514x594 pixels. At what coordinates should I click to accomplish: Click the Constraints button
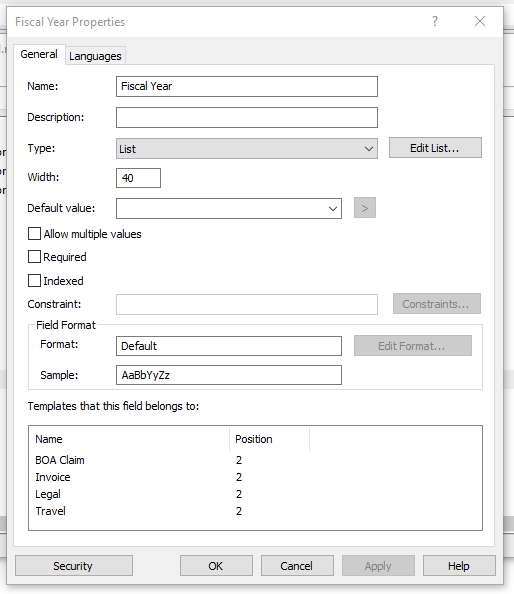(437, 303)
